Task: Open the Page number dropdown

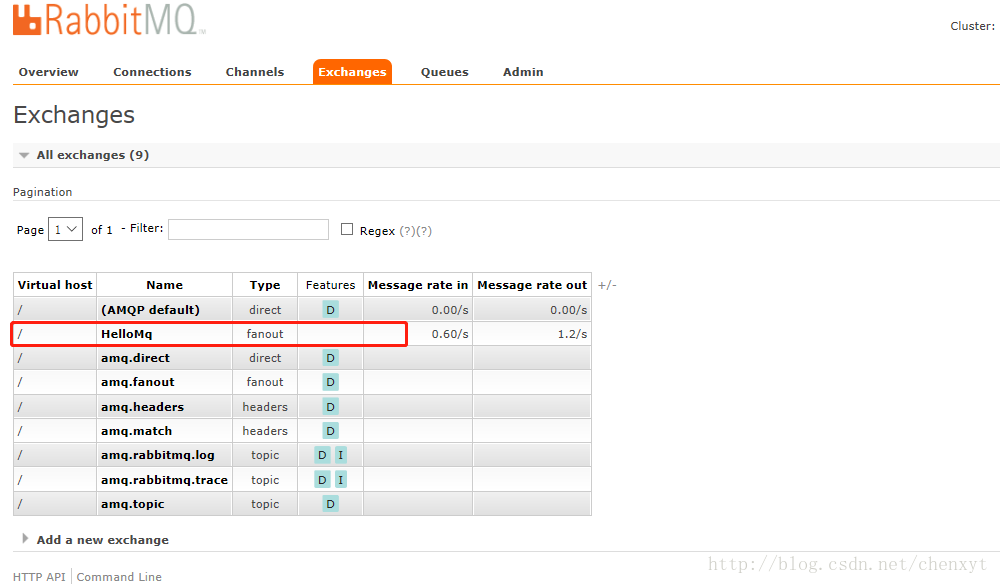Action: pyautogui.click(x=65, y=229)
